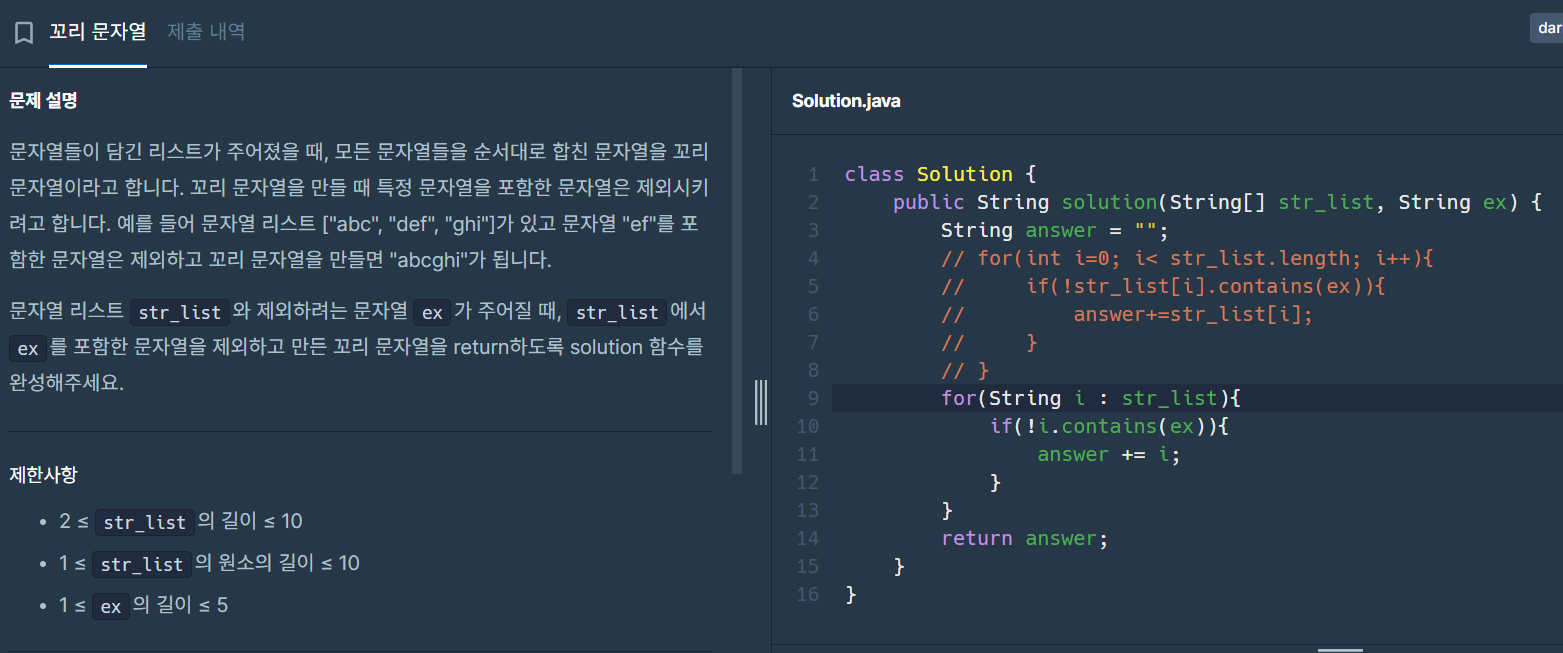
Task: Click the dar button at top right
Action: (1547, 29)
